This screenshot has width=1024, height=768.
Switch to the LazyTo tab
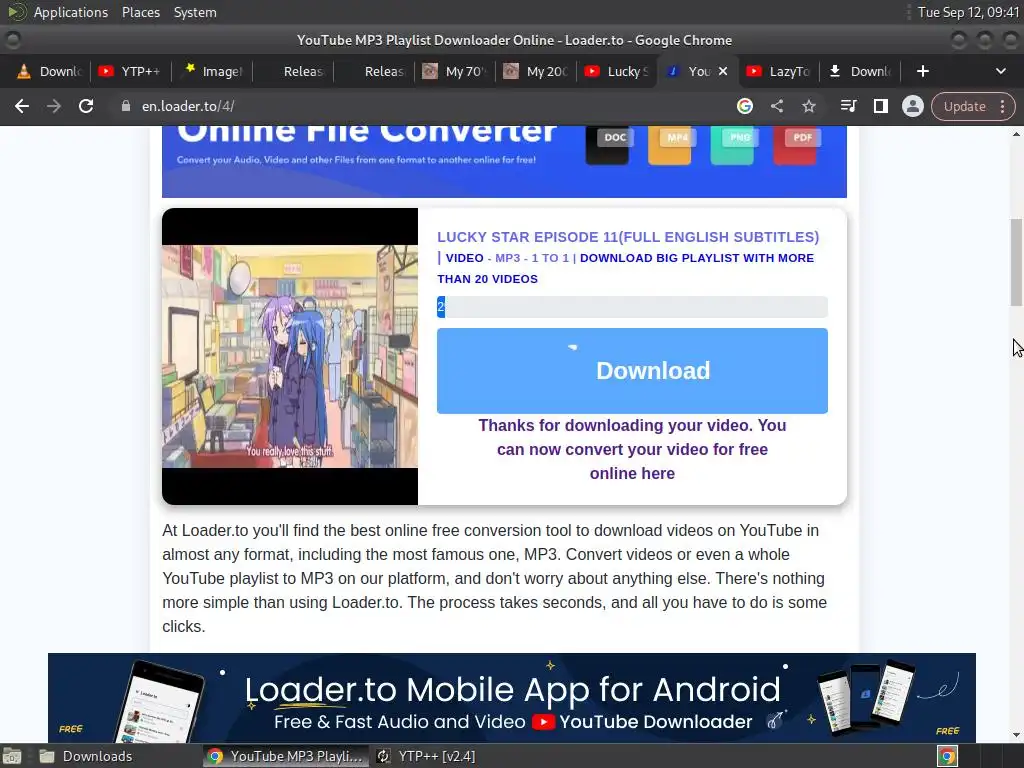[779, 71]
